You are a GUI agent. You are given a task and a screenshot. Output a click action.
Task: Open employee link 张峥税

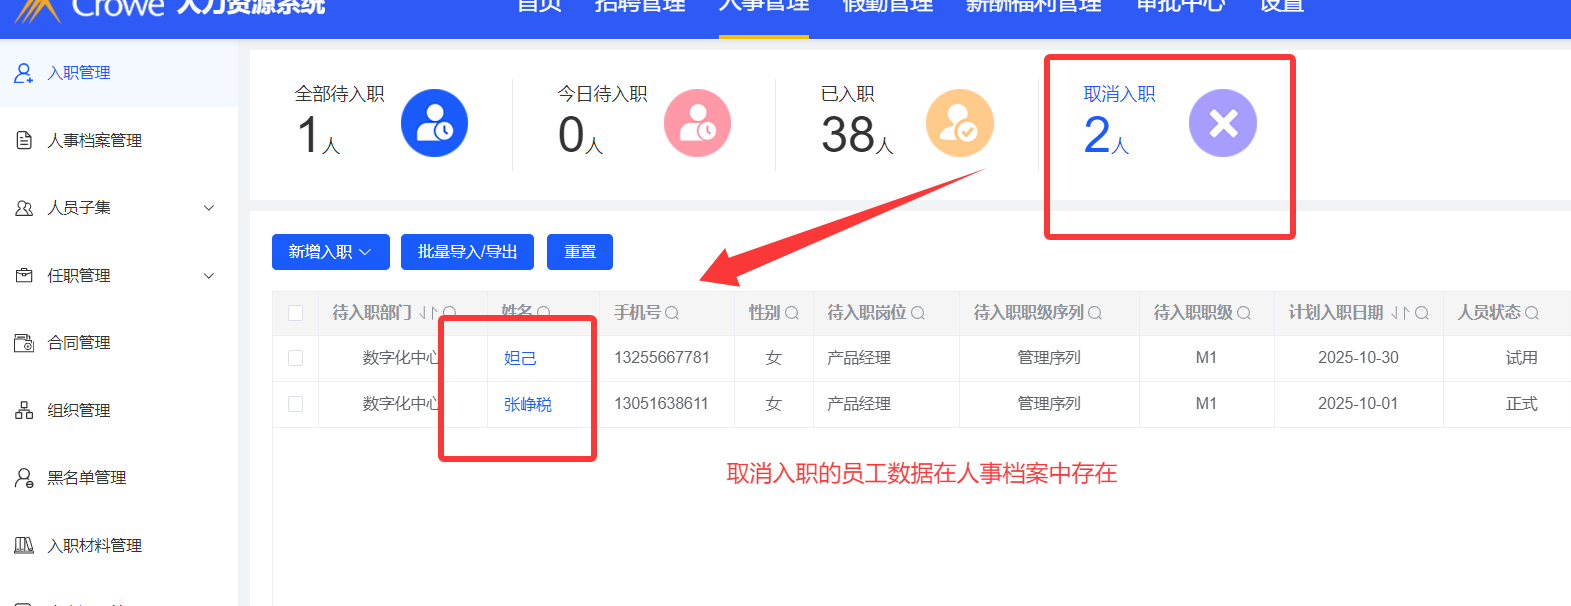click(528, 404)
